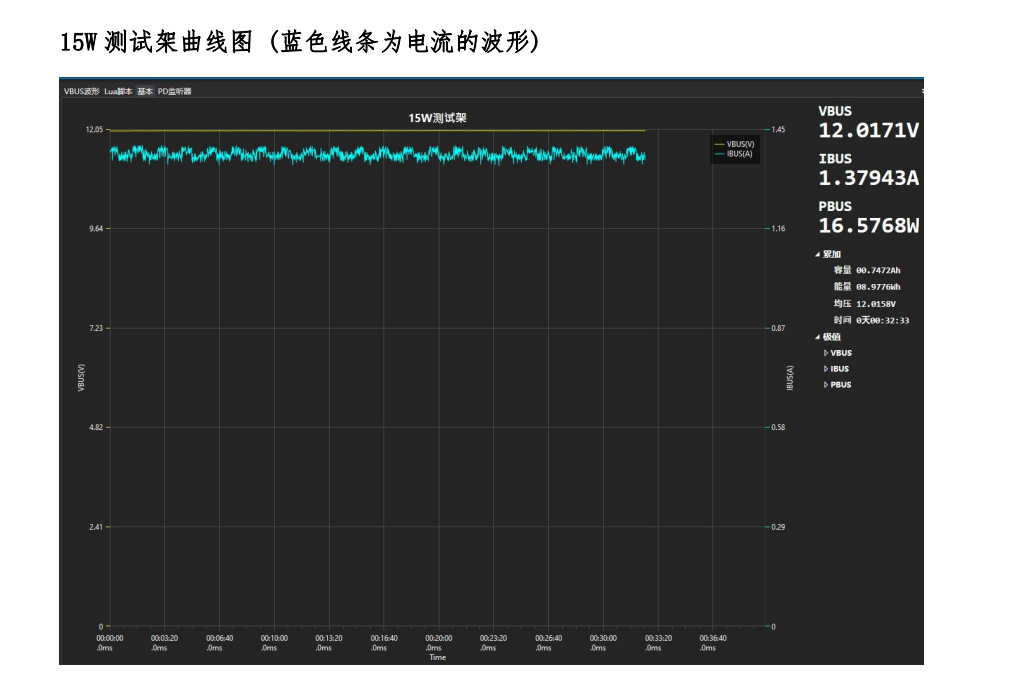Click the IBUS(A) legend entry

tap(740, 153)
